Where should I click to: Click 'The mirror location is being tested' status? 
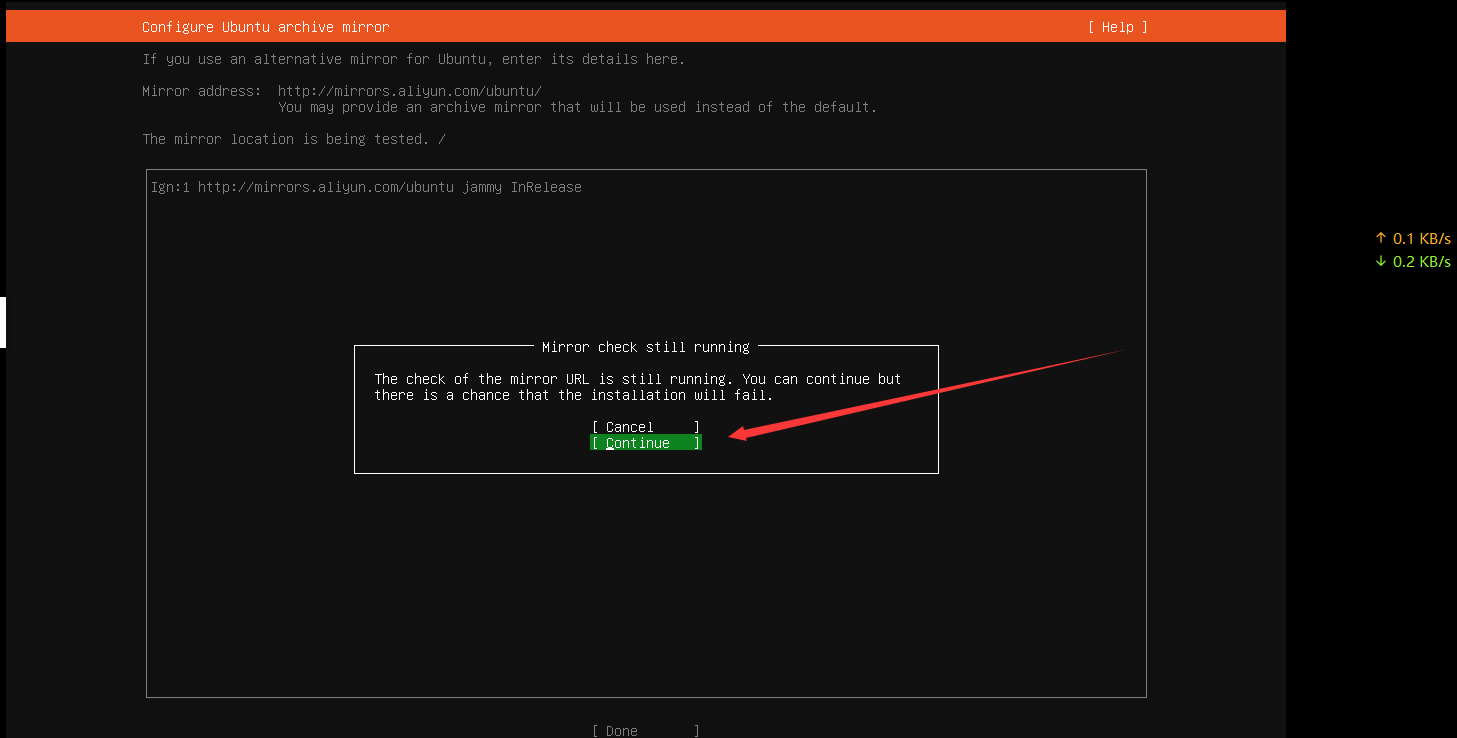point(294,139)
